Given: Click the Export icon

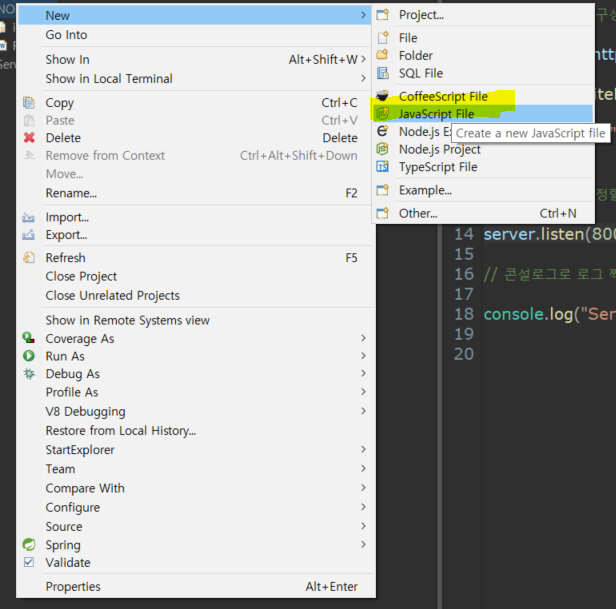Looking at the screenshot, I should [x=28, y=235].
